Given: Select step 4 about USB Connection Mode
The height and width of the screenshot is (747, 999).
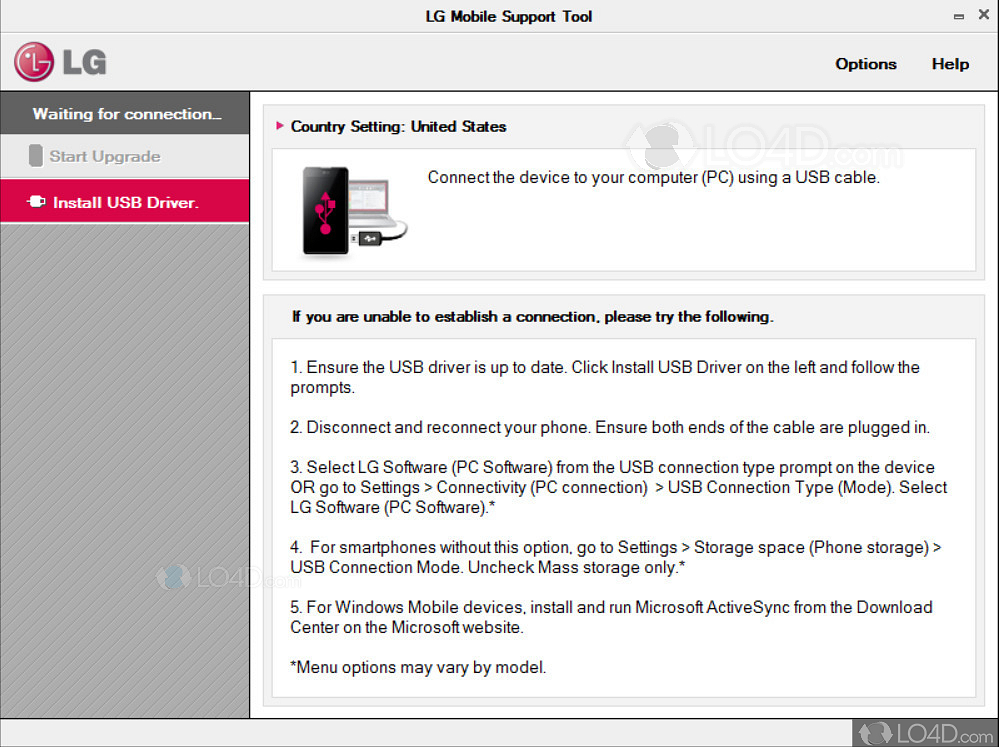Looking at the screenshot, I should click(615, 557).
